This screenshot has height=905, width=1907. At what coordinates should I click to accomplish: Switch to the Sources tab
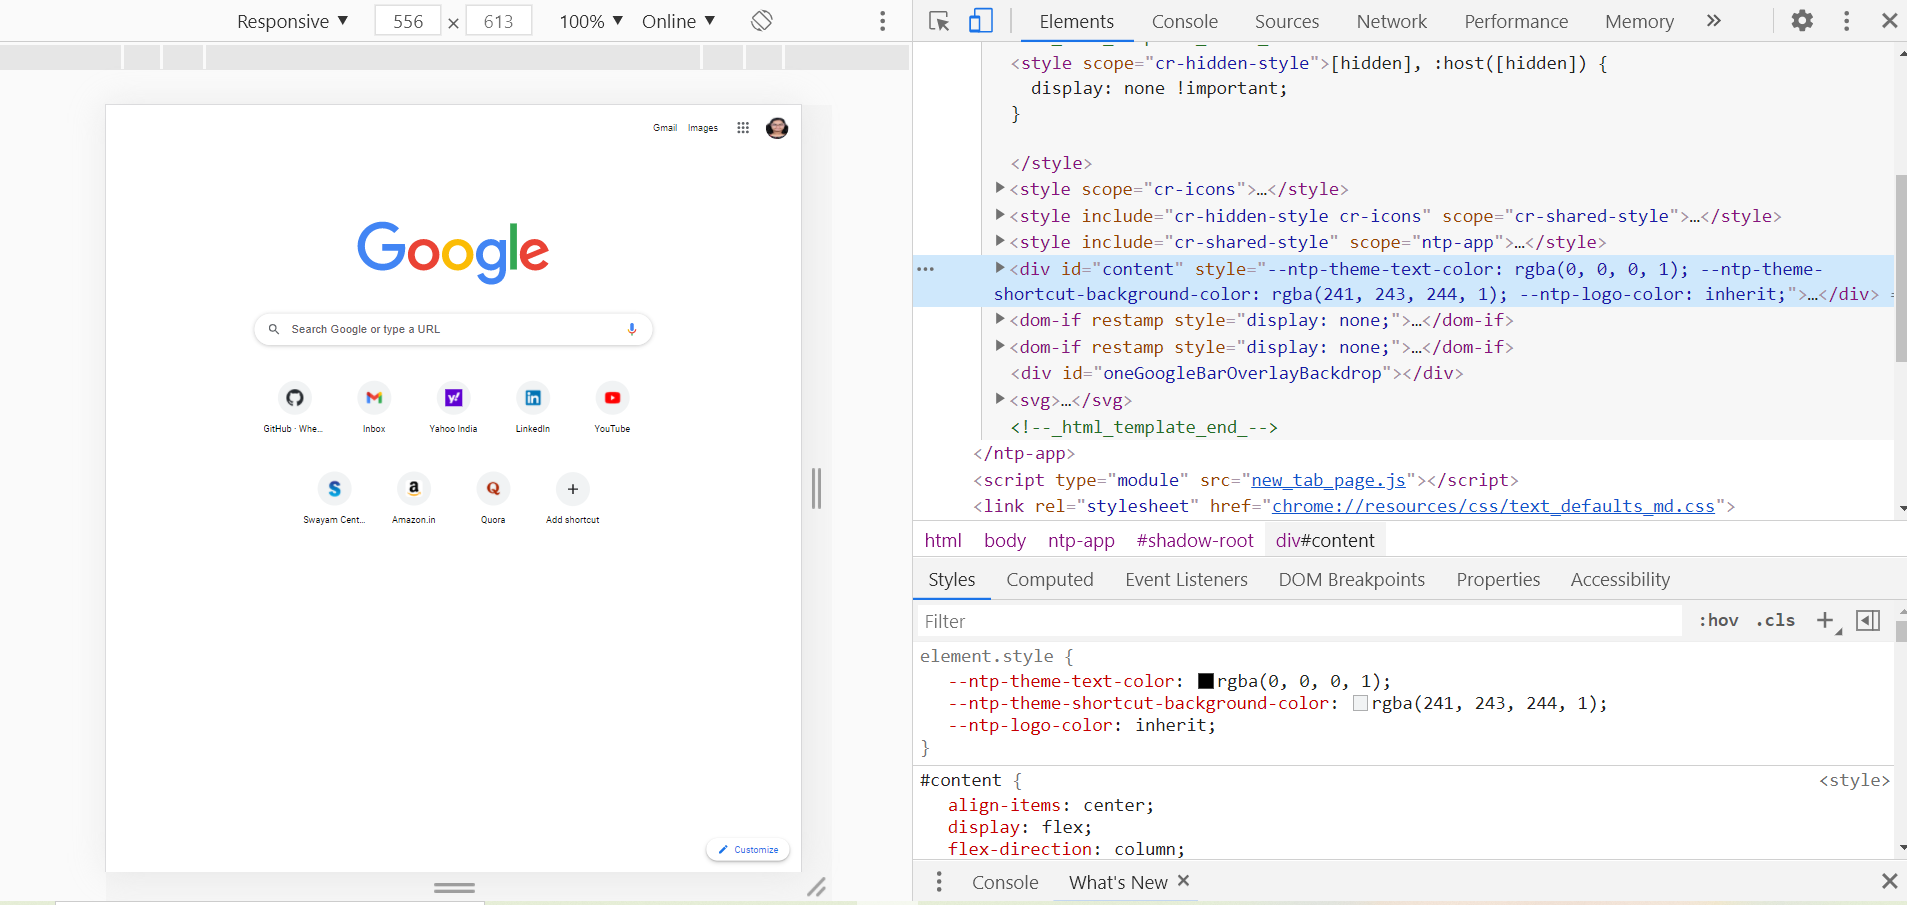coord(1286,21)
